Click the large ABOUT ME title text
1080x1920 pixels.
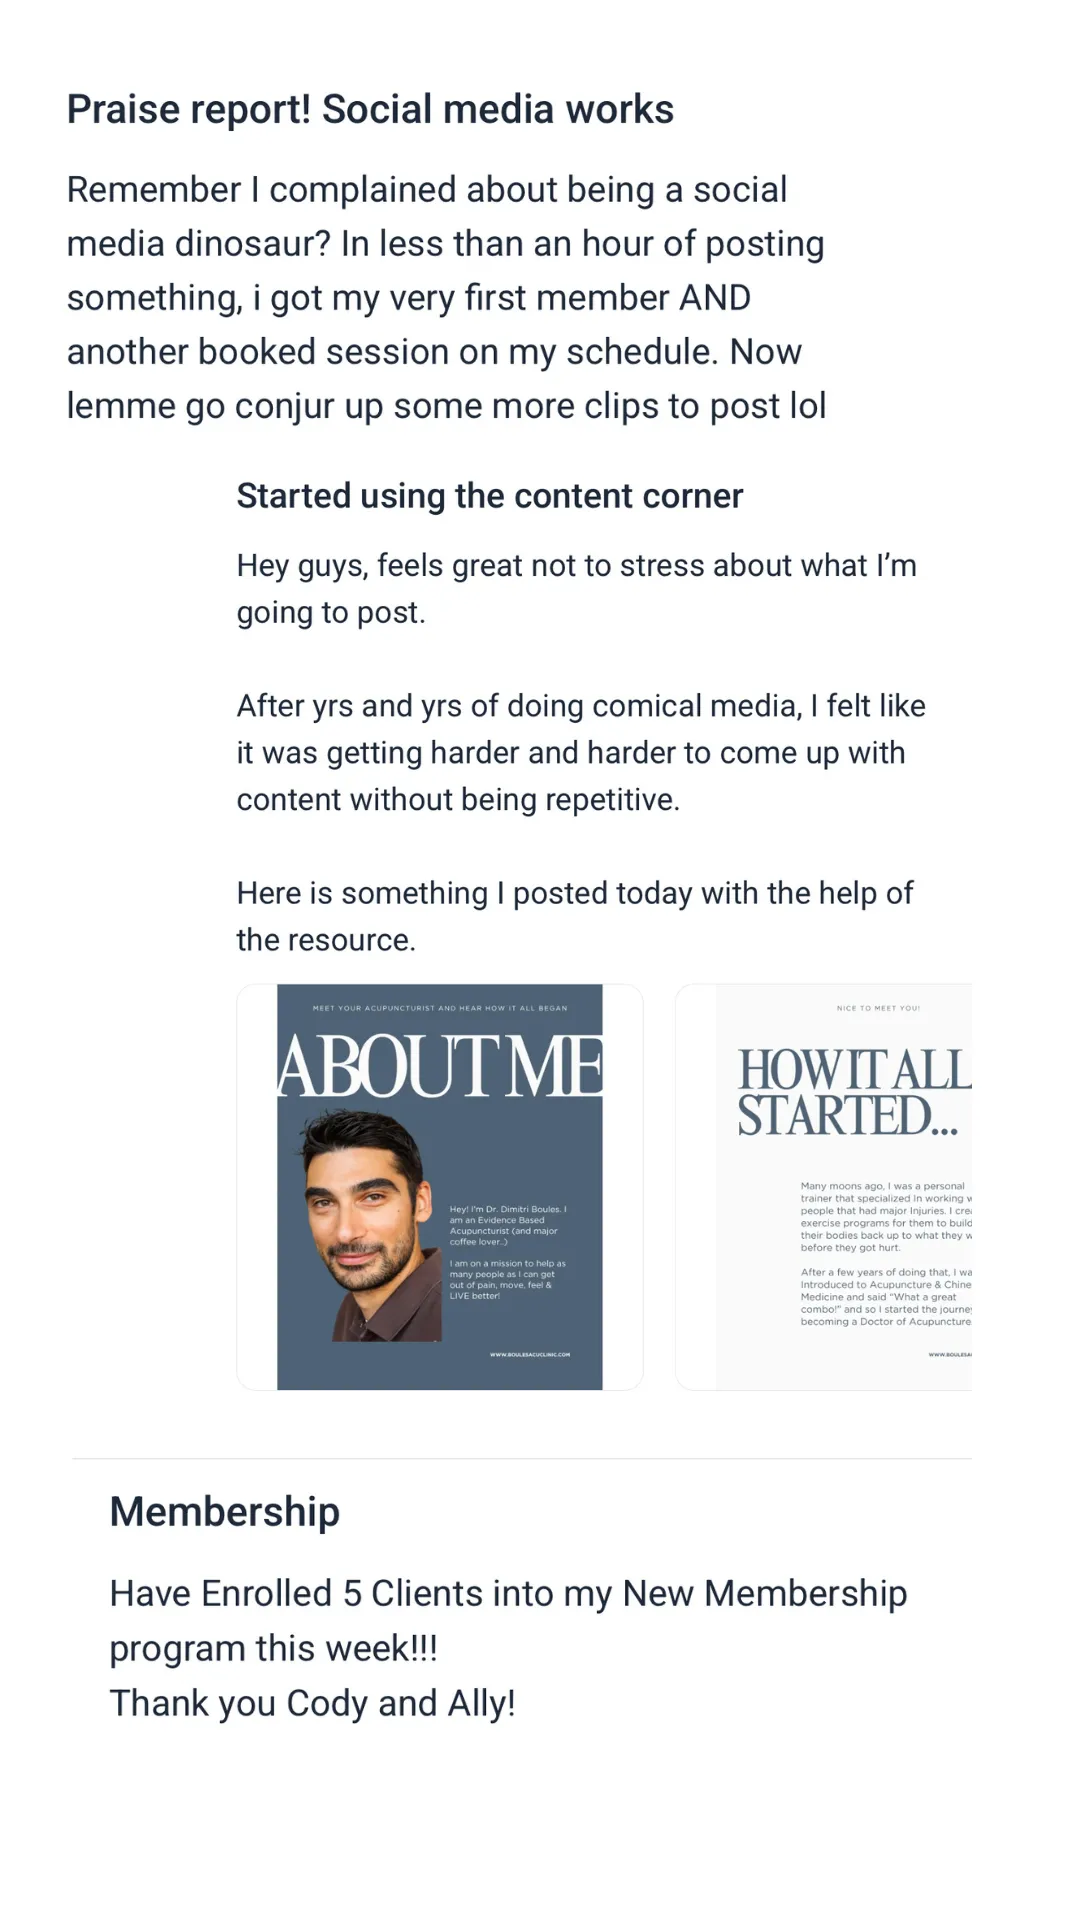pos(440,1066)
